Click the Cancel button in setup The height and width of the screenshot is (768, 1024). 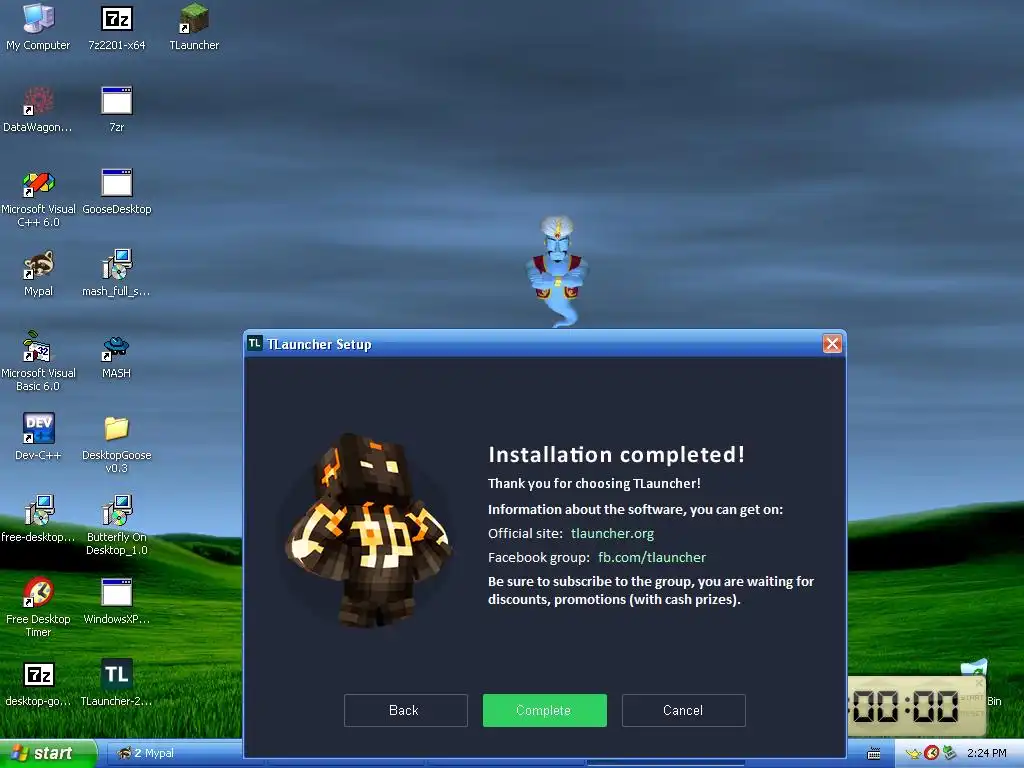[684, 711]
